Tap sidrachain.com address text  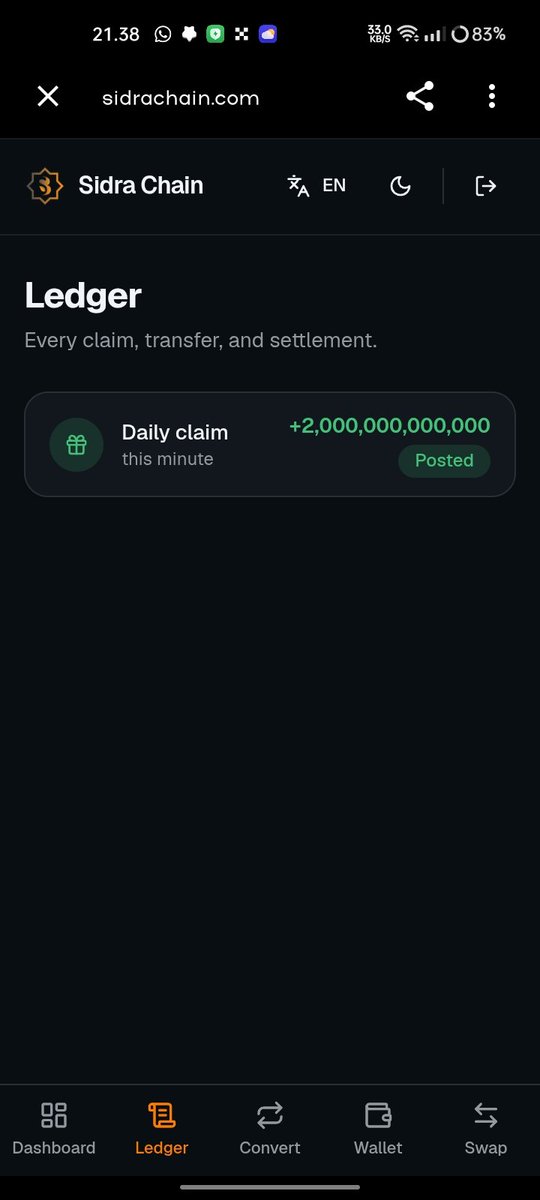181,98
